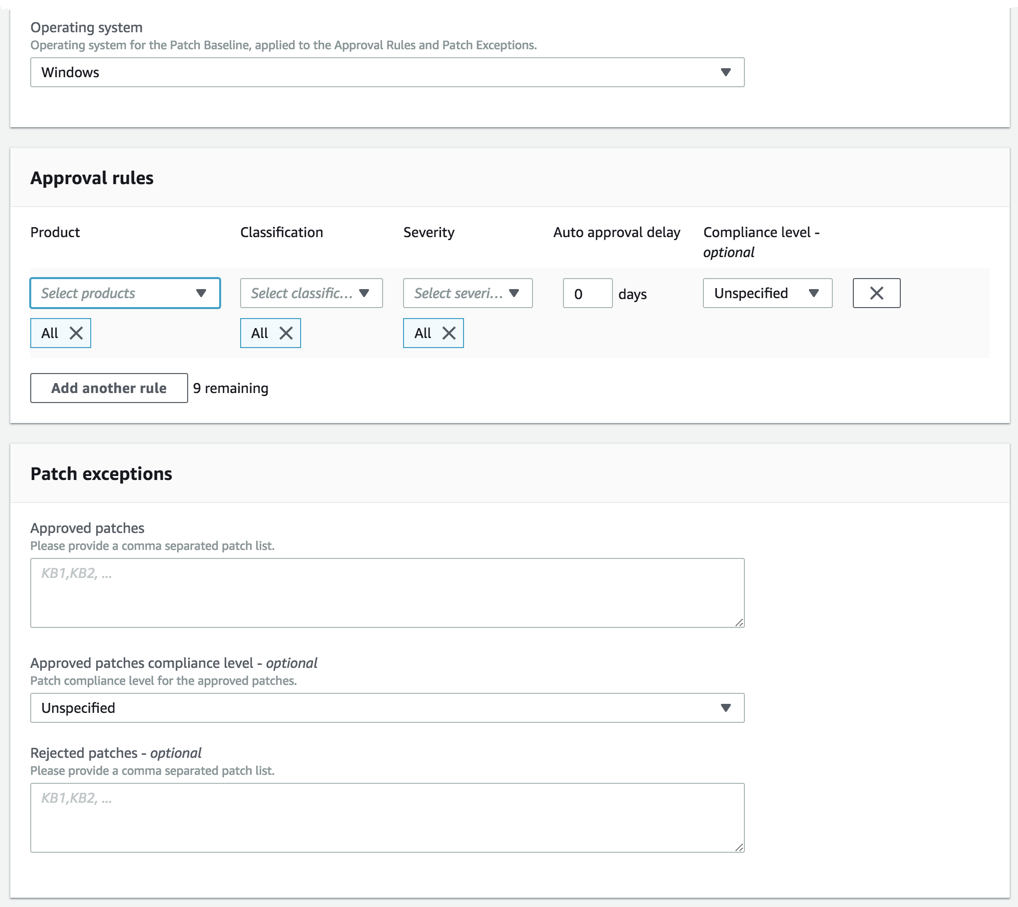Open the Operating system dropdown showing Windows
The width and height of the screenshot is (1018, 907).
click(x=387, y=72)
